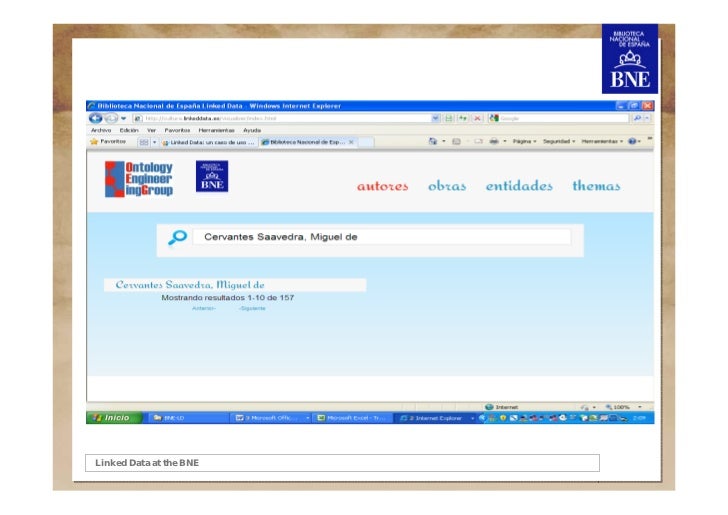Screen dimensions: 728x515
Task: Open the Herramientas command bar dropdown
Action: [x=602, y=141]
